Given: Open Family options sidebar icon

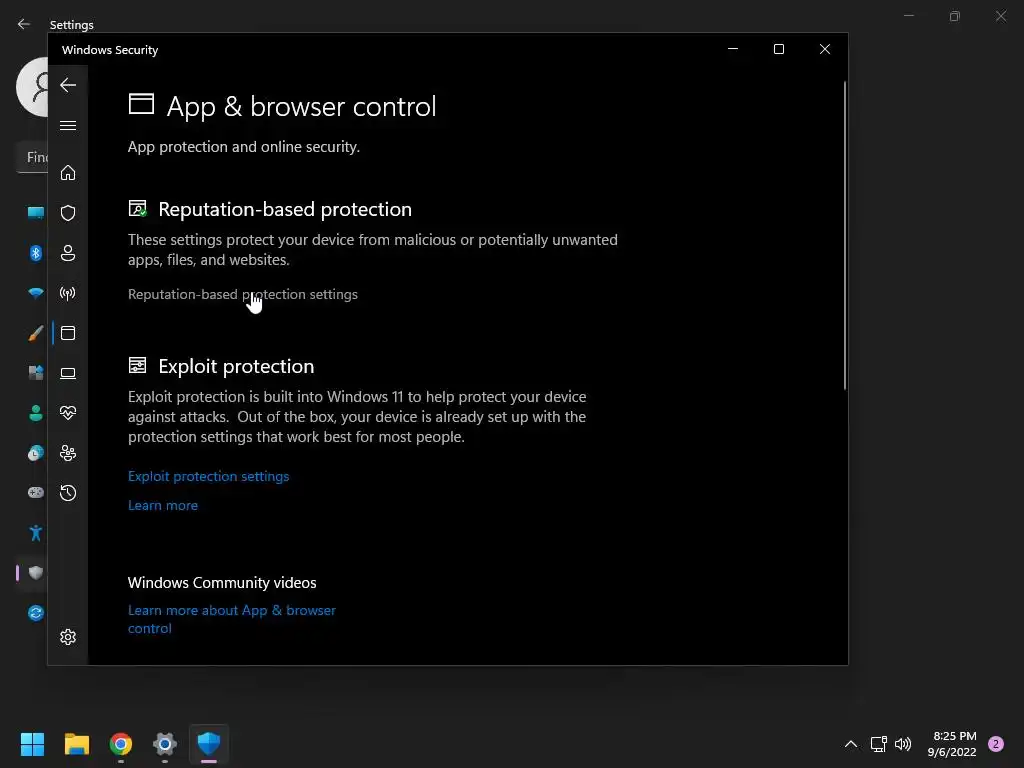Looking at the screenshot, I should point(68,453).
